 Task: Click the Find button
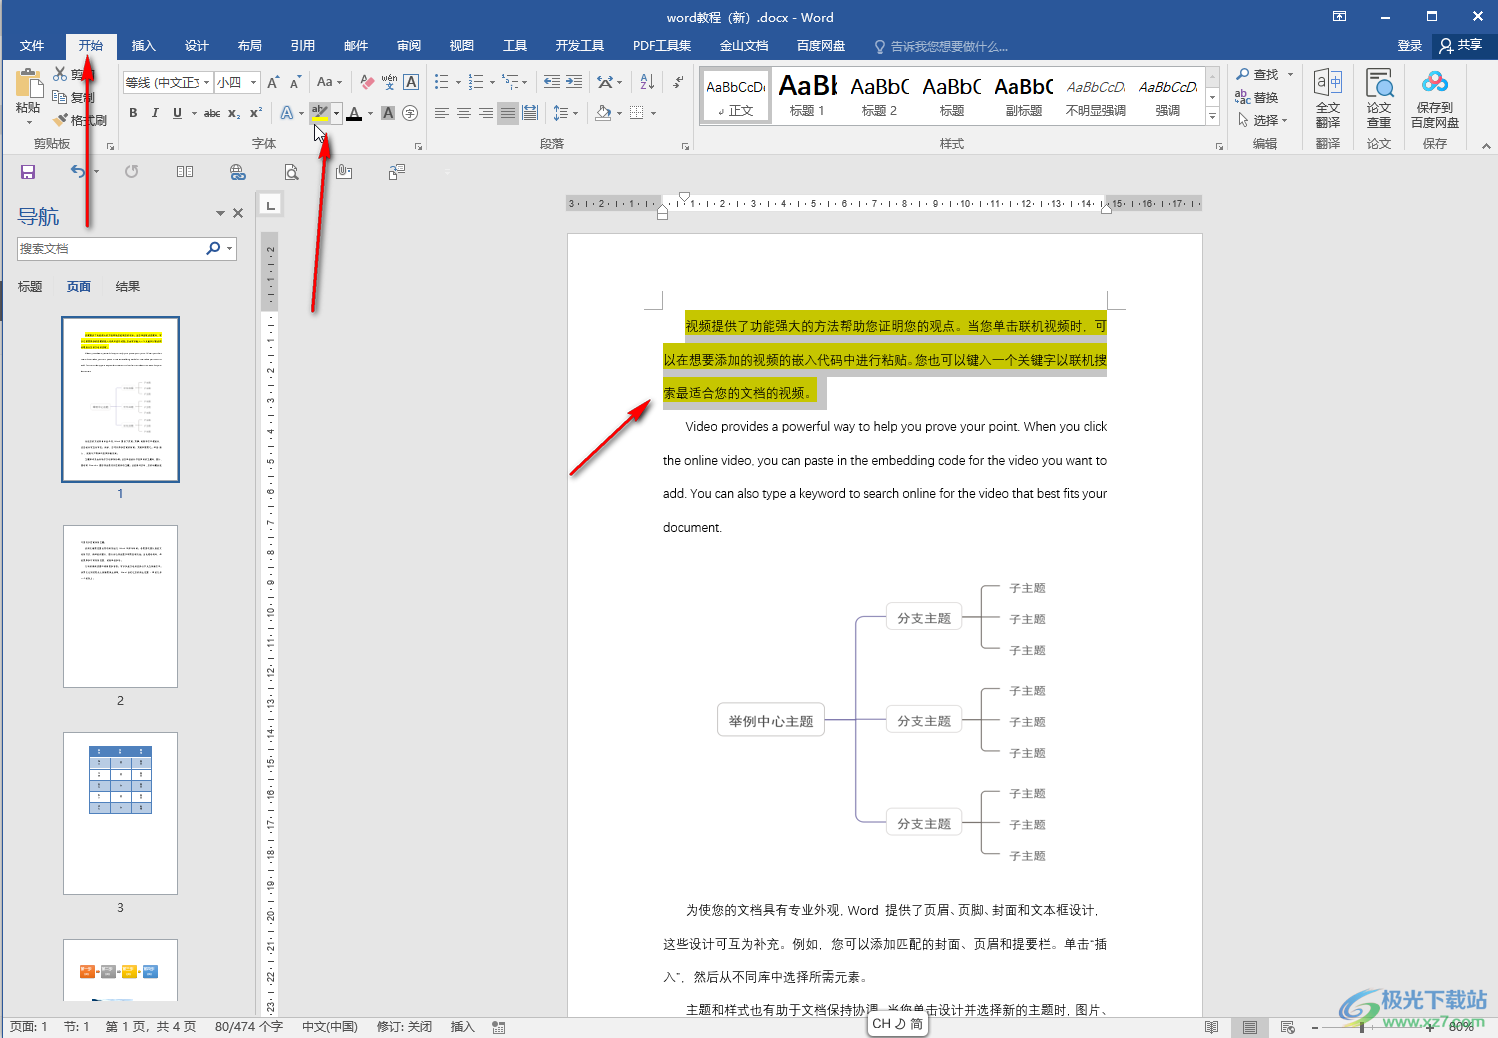pos(1258,74)
